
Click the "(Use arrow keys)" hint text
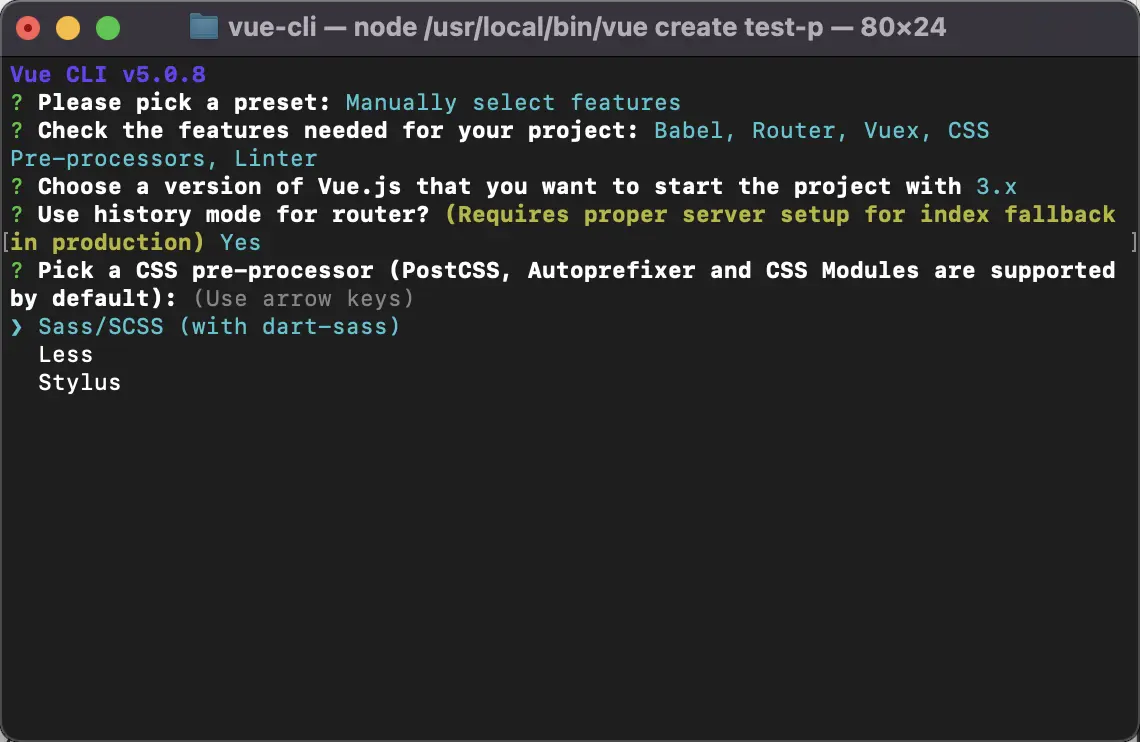point(303,299)
